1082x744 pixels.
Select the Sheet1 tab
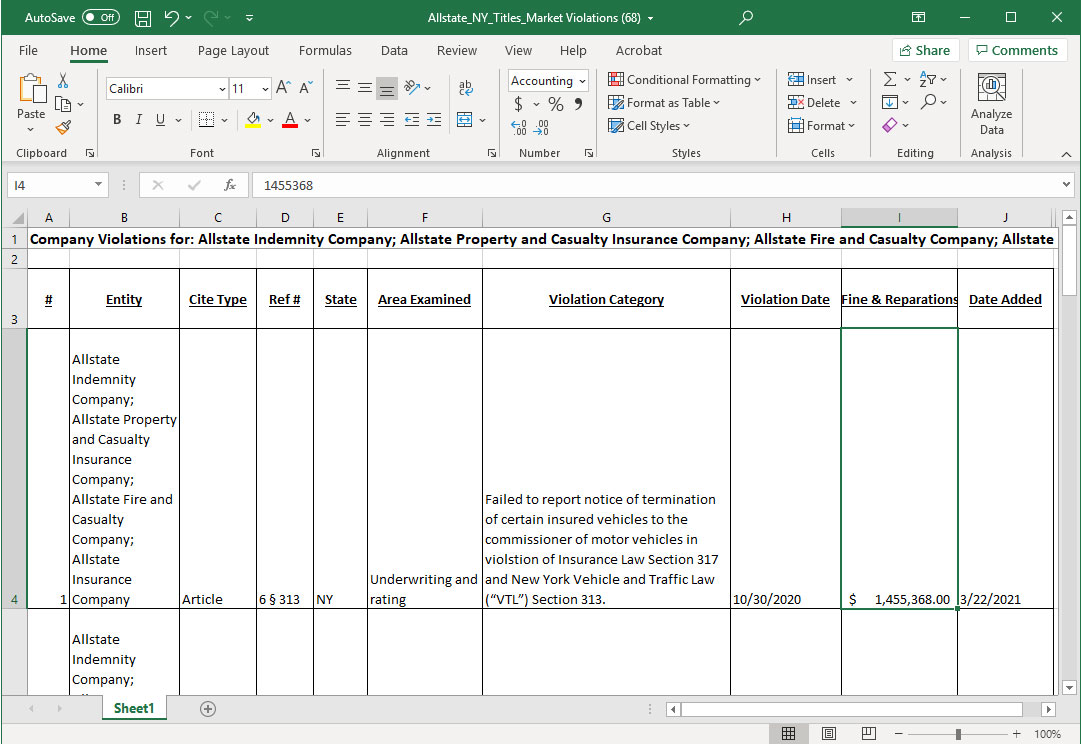[134, 708]
